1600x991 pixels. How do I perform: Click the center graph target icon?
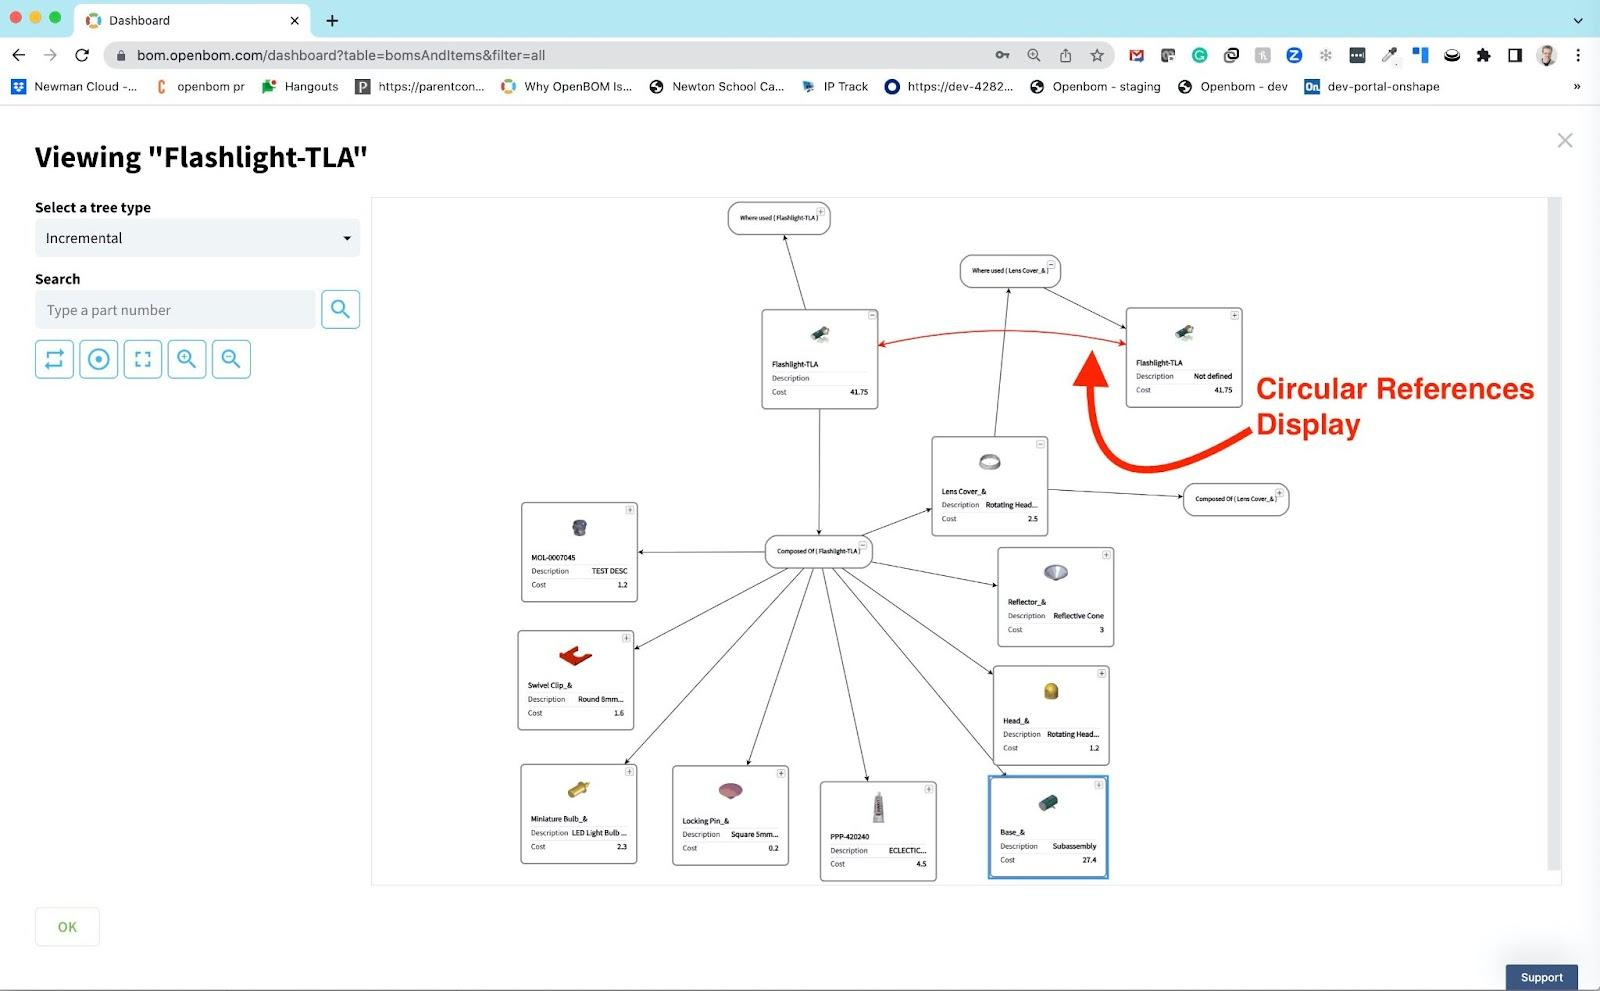pyautogui.click(x=99, y=359)
